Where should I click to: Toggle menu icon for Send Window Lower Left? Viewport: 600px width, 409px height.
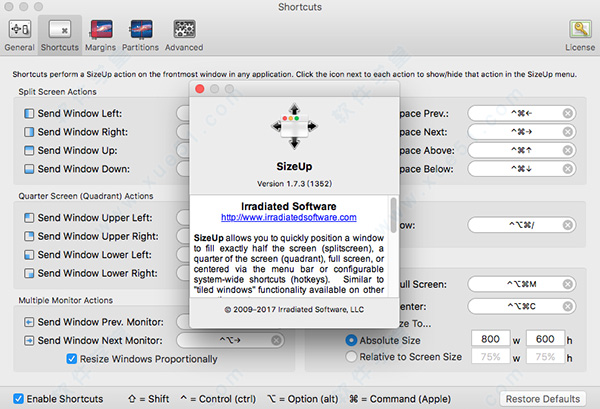[x=29, y=254]
